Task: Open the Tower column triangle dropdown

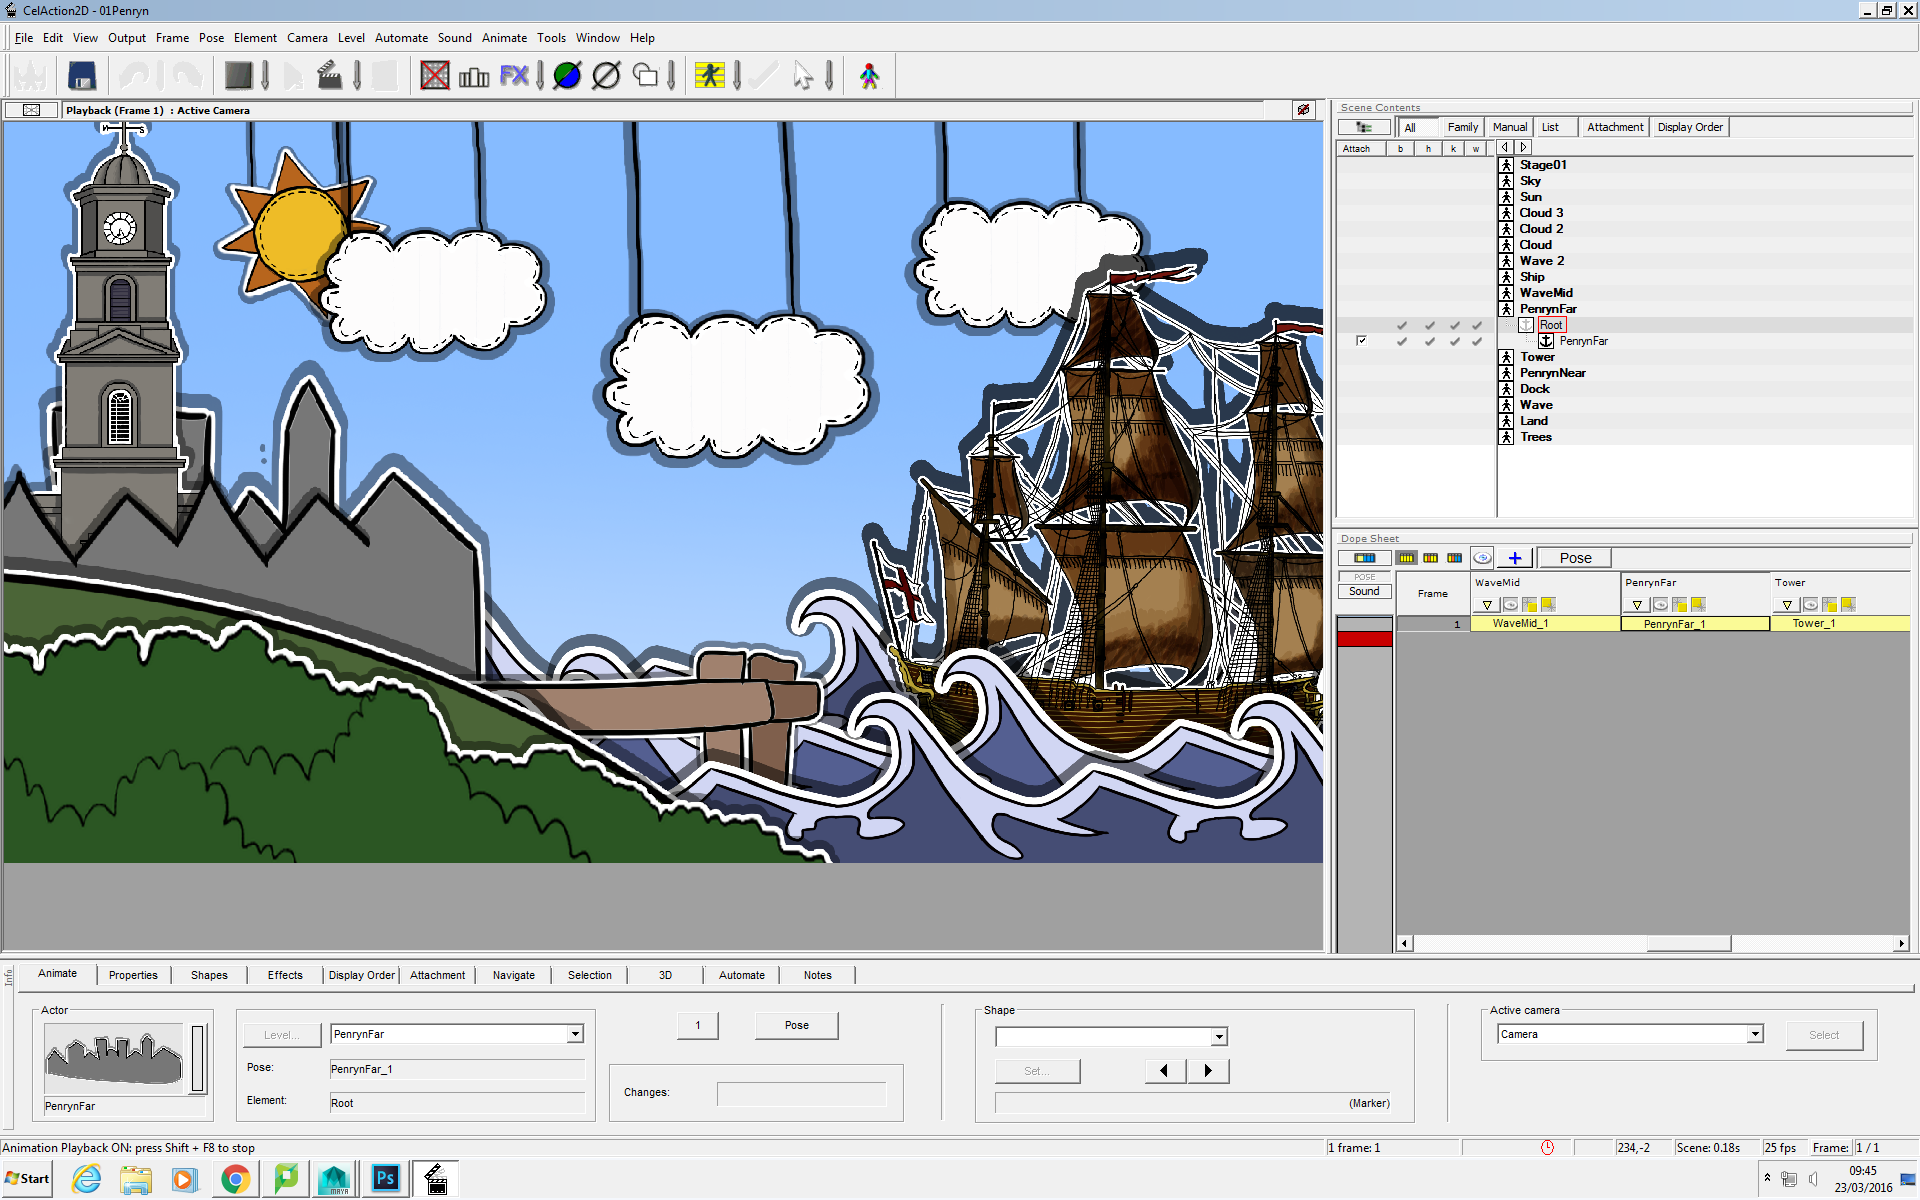Action: [x=1787, y=605]
